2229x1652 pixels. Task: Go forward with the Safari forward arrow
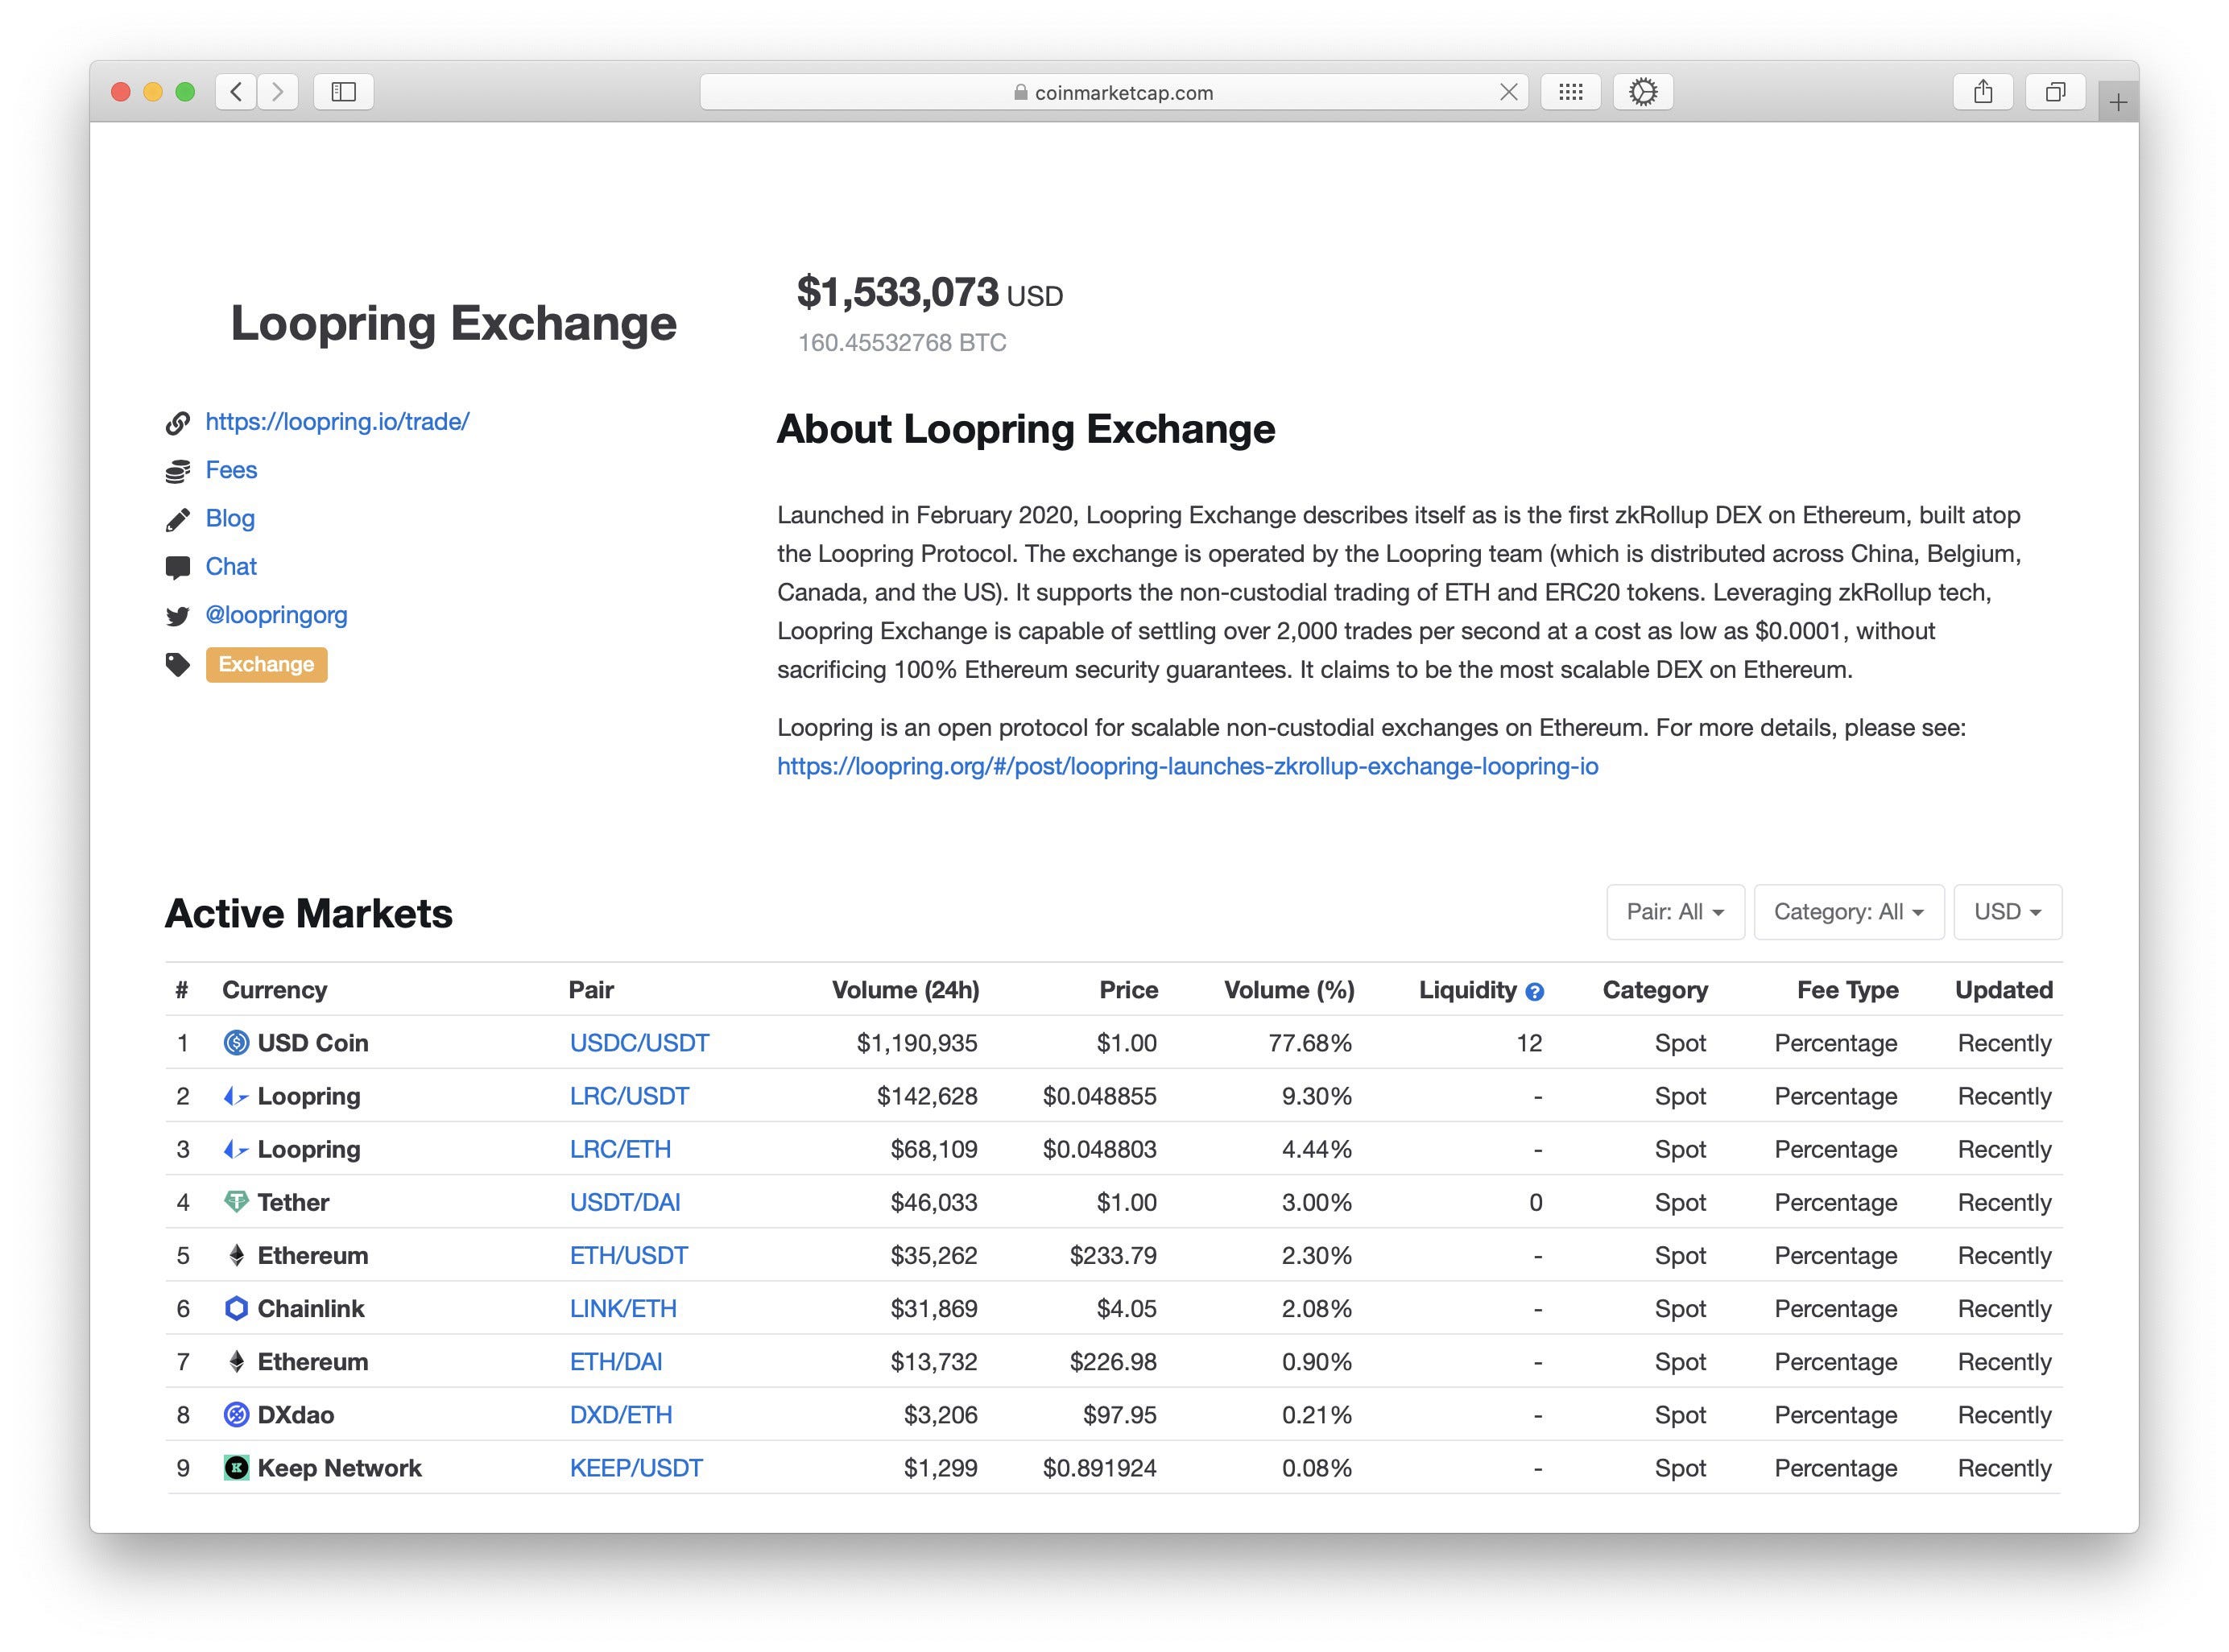(x=278, y=92)
